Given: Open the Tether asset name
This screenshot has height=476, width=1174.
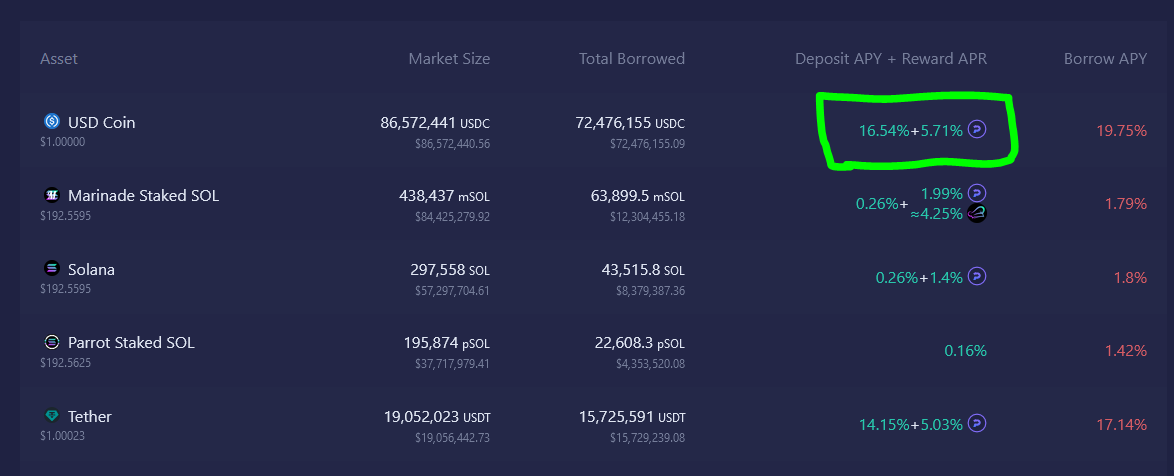Looking at the screenshot, I should click(x=90, y=416).
